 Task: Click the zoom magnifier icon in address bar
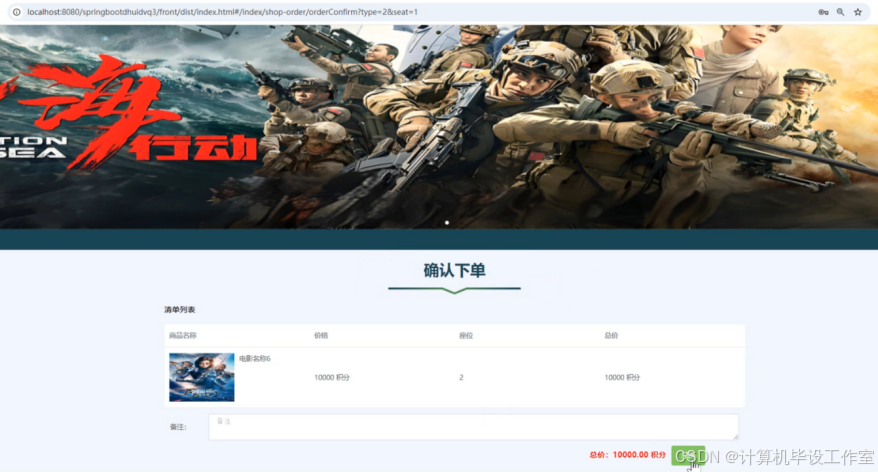(x=840, y=12)
